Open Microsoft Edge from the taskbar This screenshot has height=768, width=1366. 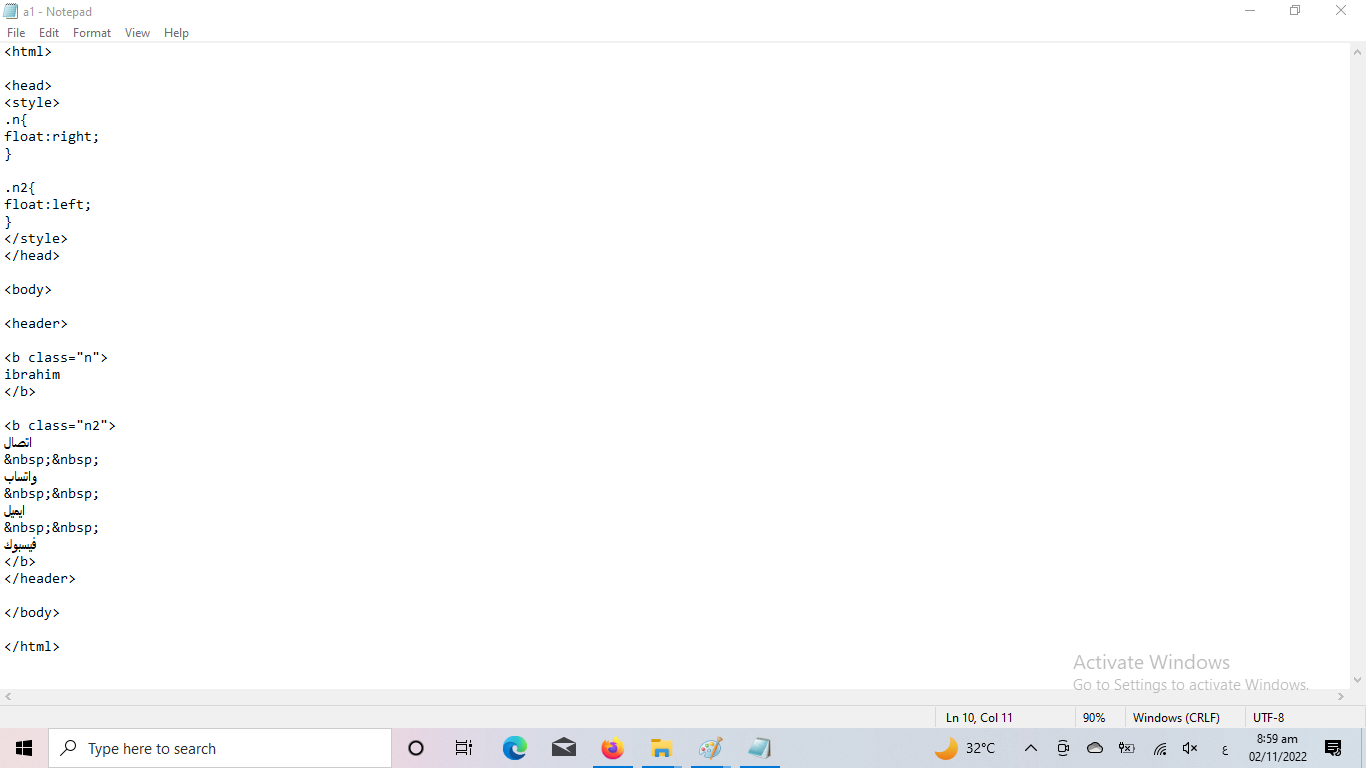pos(515,748)
